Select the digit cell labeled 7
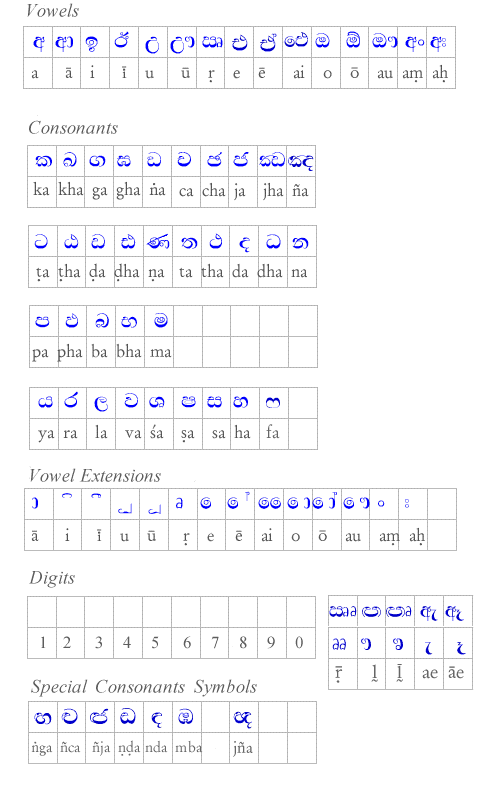 click(215, 642)
